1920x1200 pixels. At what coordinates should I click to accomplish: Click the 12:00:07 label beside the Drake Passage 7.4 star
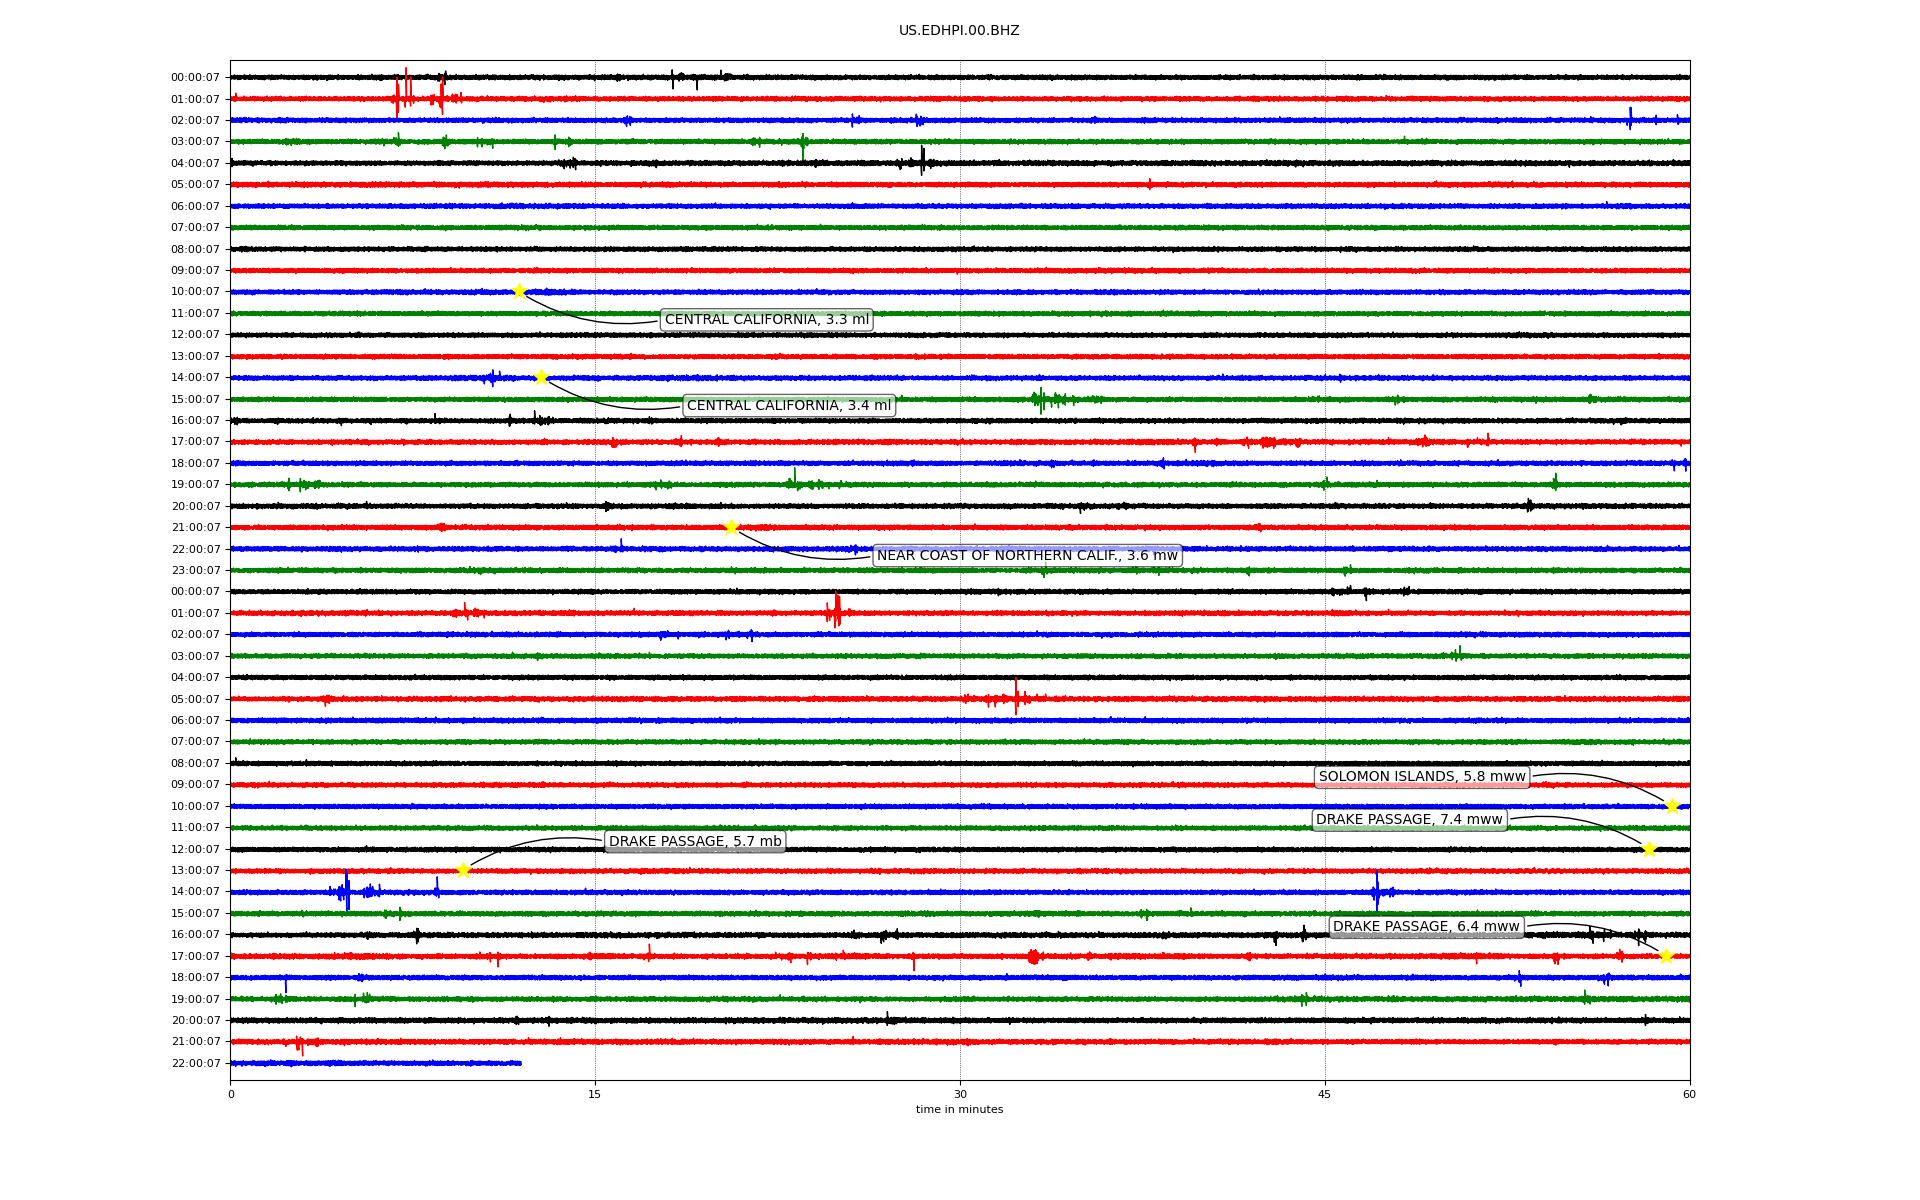point(195,850)
